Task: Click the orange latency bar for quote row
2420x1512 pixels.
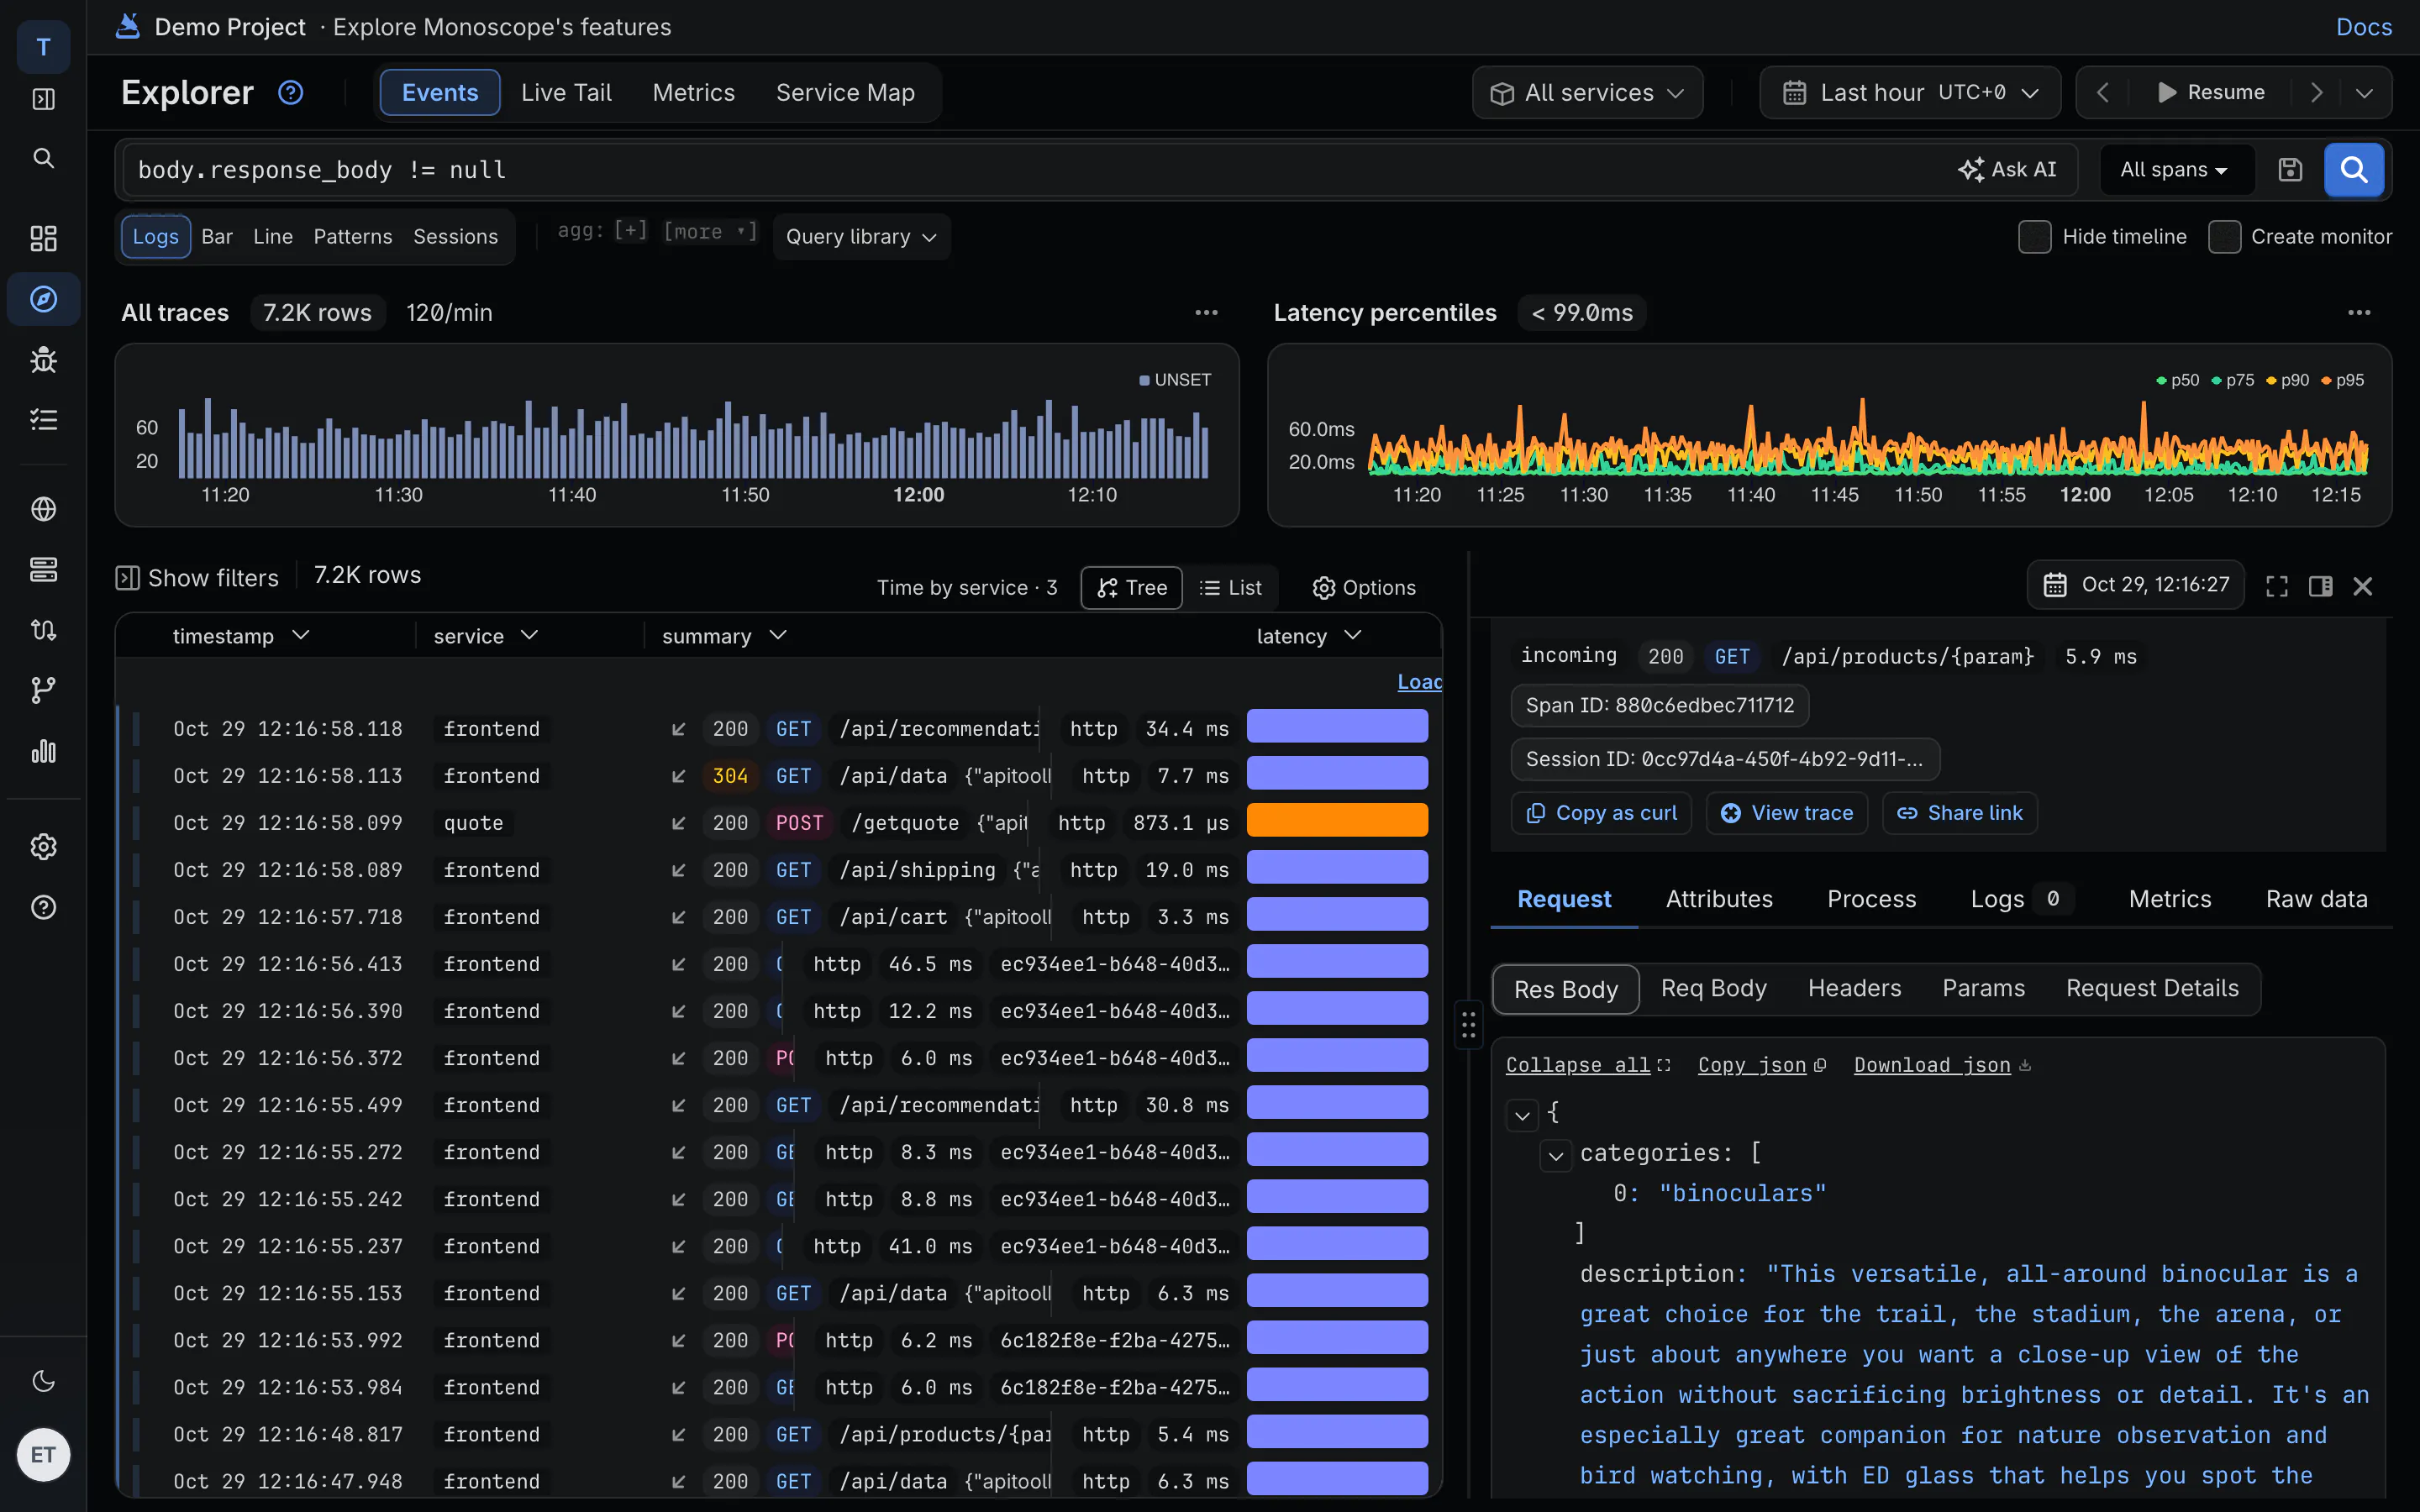Action: (x=1337, y=820)
